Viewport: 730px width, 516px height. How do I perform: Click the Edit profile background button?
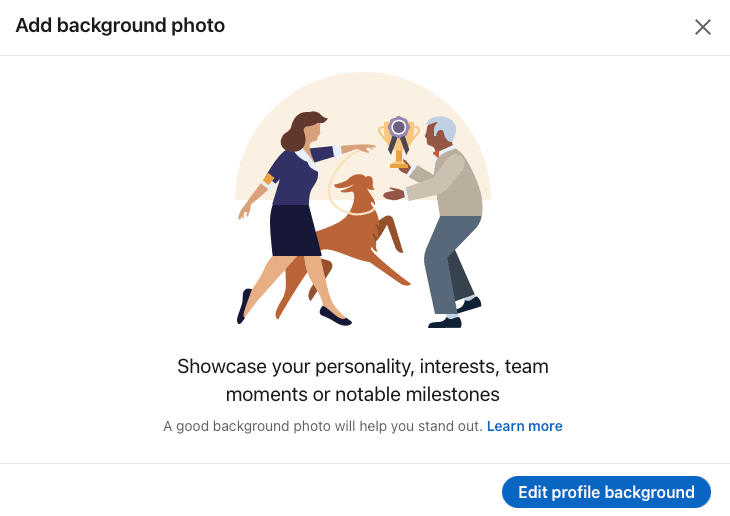pos(606,492)
